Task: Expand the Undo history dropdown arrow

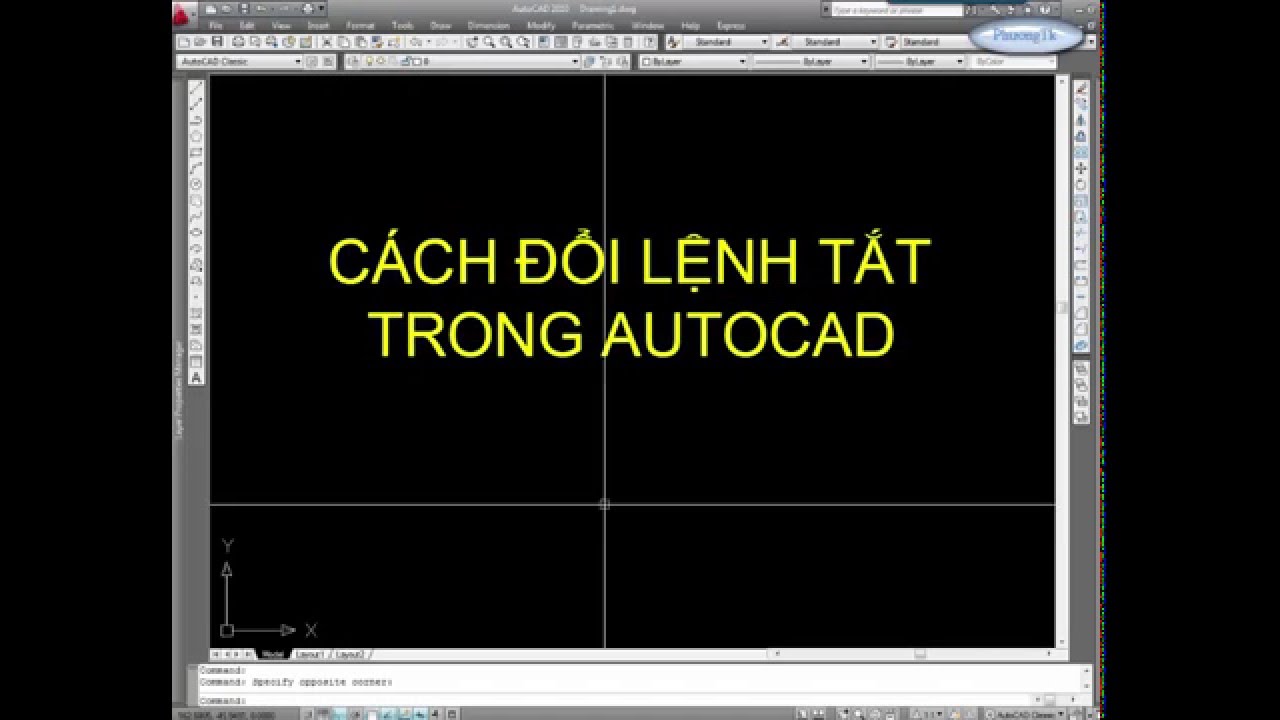Action: (x=428, y=42)
